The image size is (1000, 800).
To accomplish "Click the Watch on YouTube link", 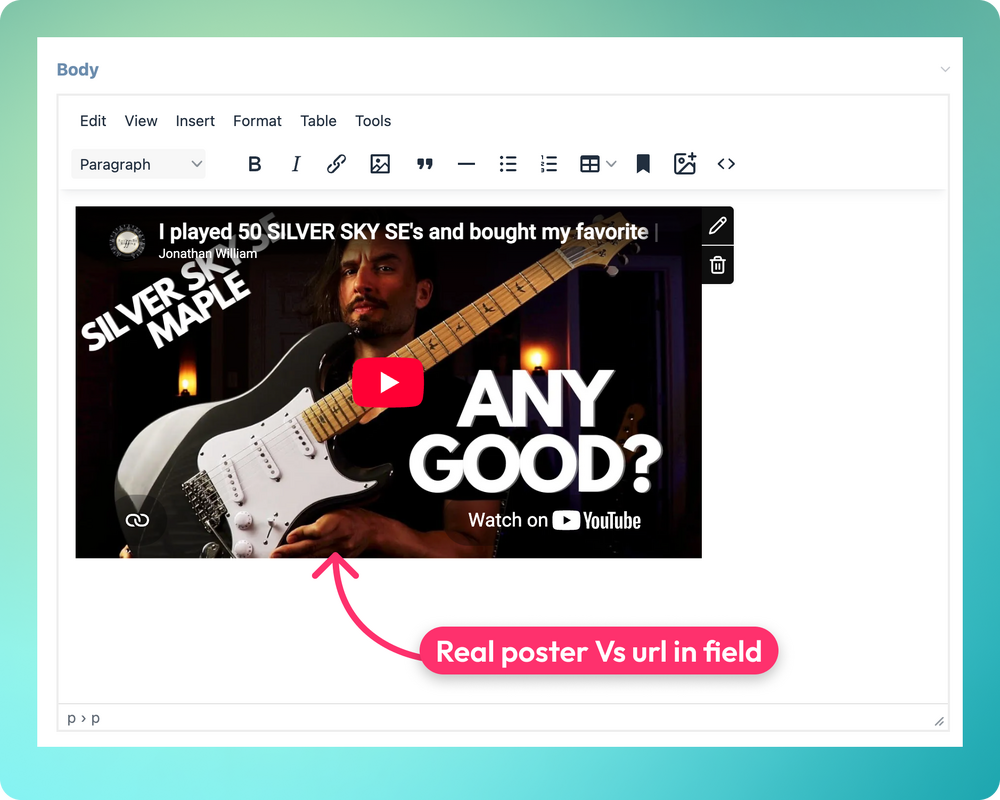I will pyautogui.click(x=554, y=521).
